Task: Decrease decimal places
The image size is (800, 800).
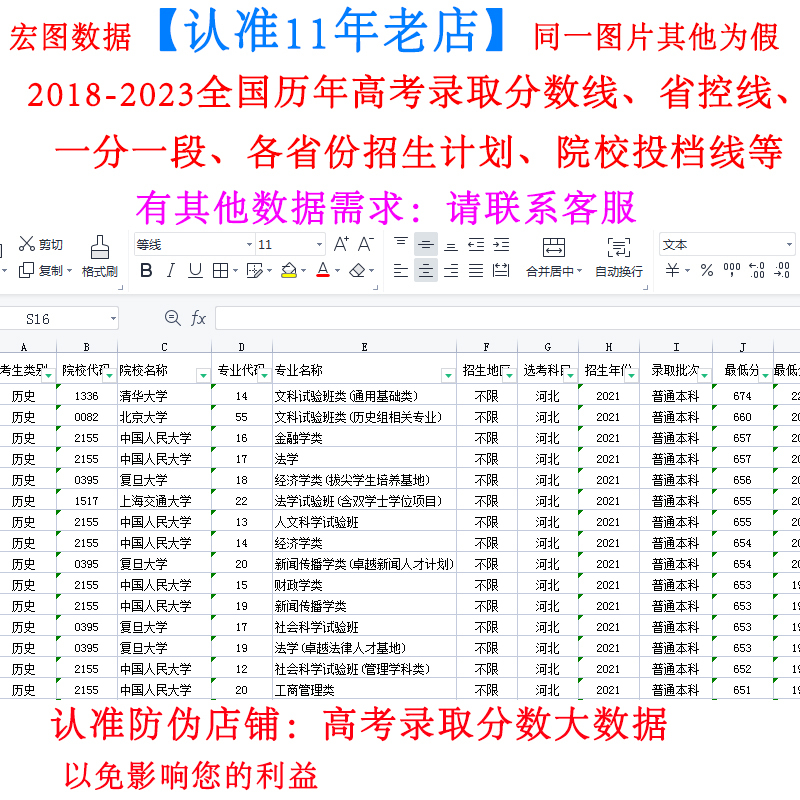Action: [x=782, y=270]
